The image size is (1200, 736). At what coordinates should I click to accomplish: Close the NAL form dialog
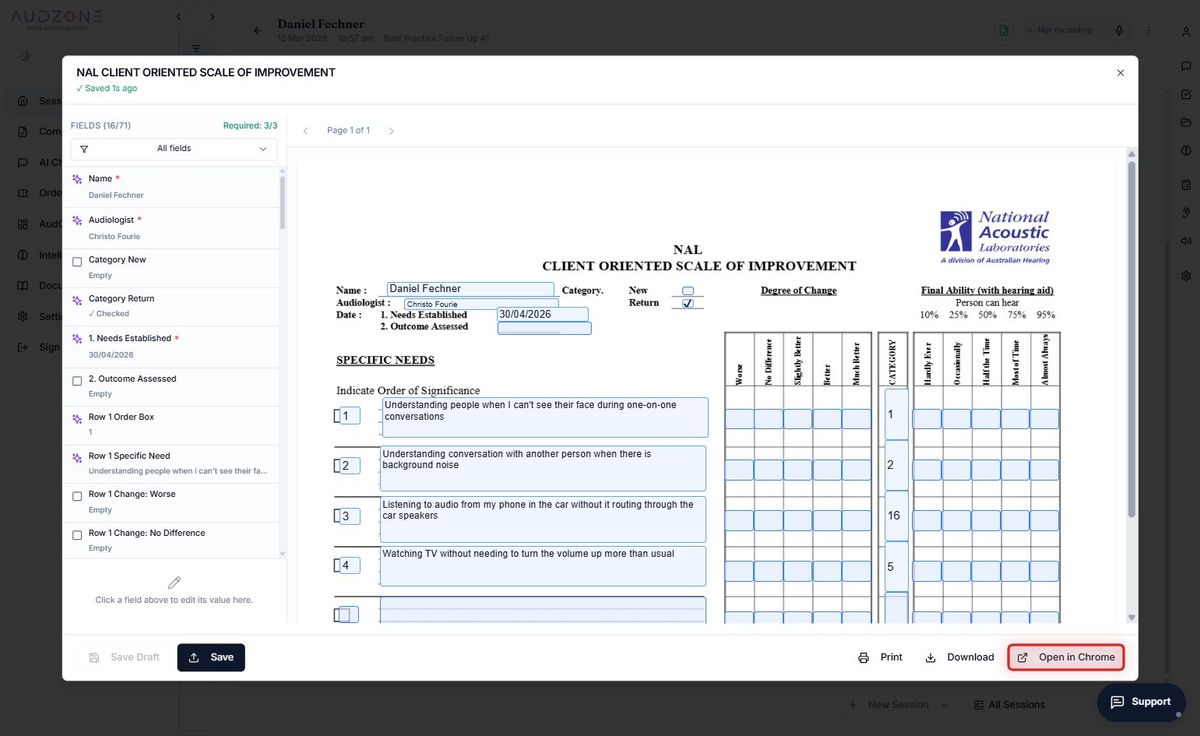(x=1120, y=73)
